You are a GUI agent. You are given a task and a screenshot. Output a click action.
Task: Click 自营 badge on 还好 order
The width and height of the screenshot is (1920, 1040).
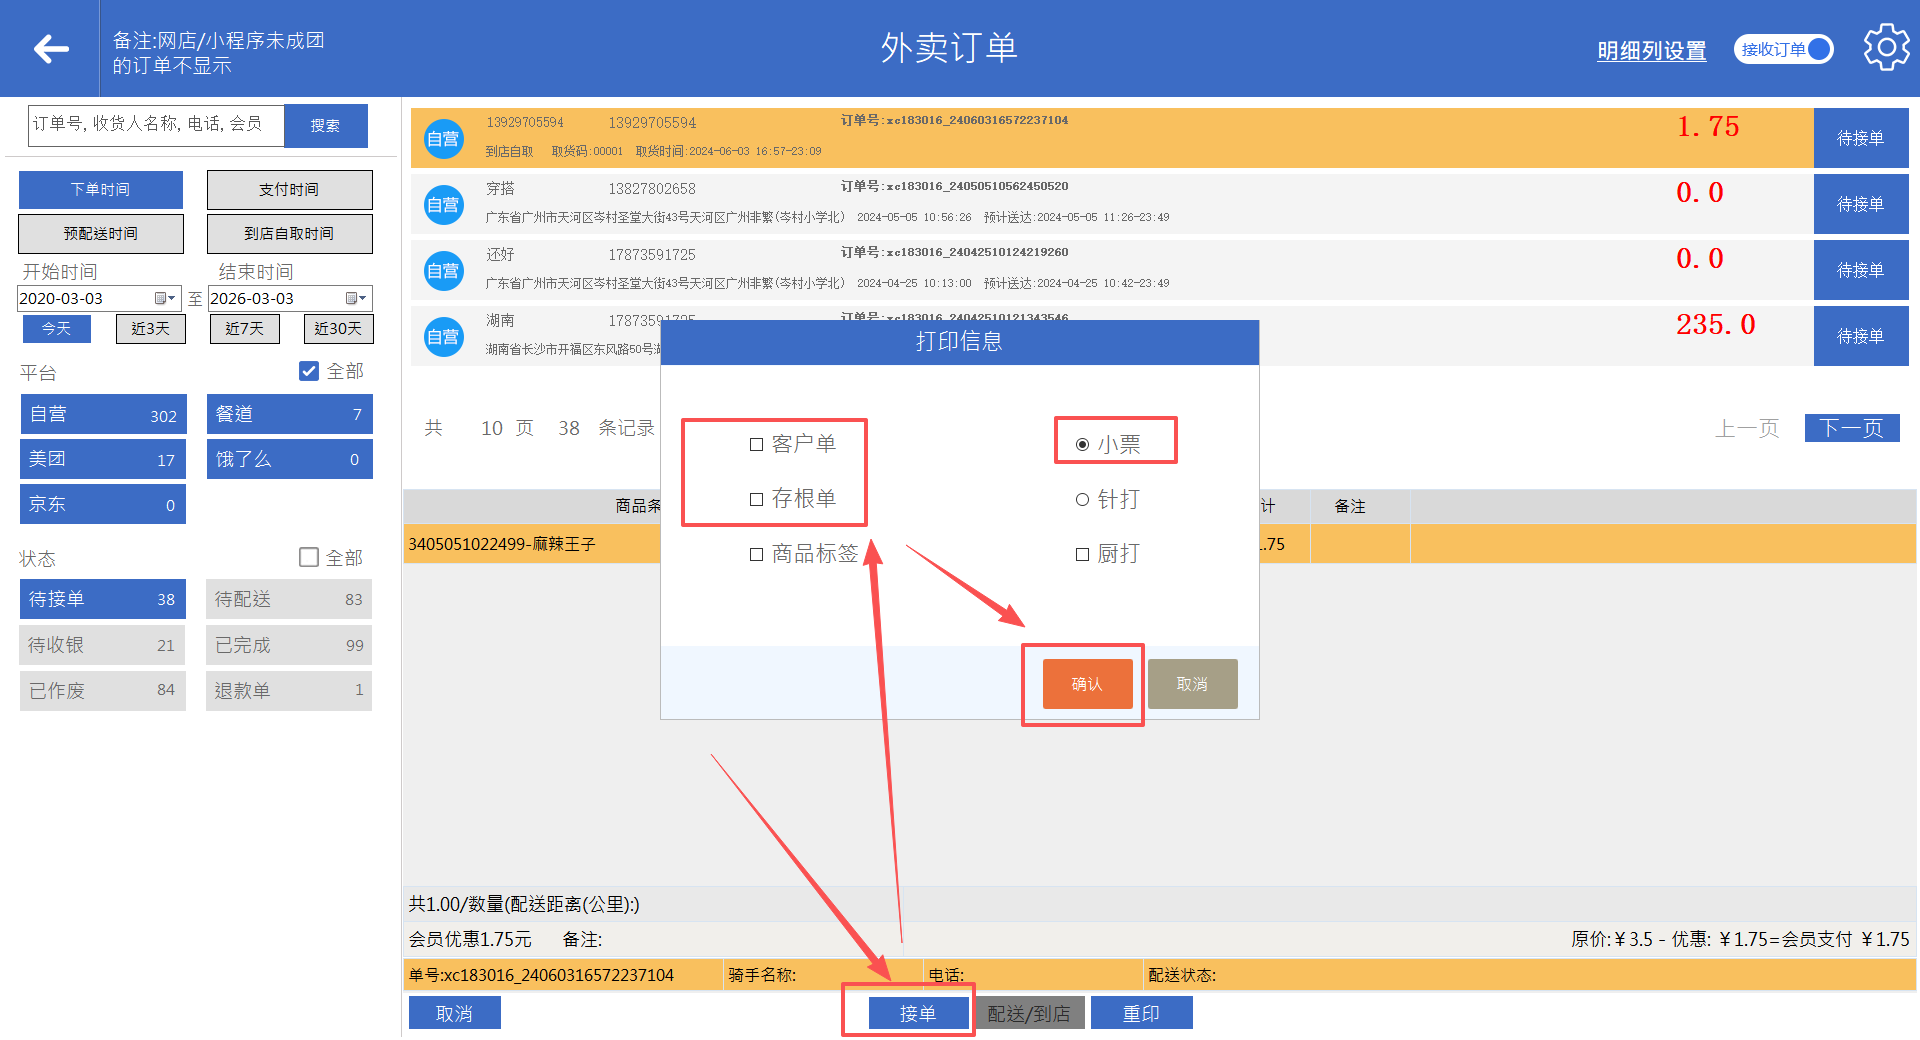click(443, 271)
